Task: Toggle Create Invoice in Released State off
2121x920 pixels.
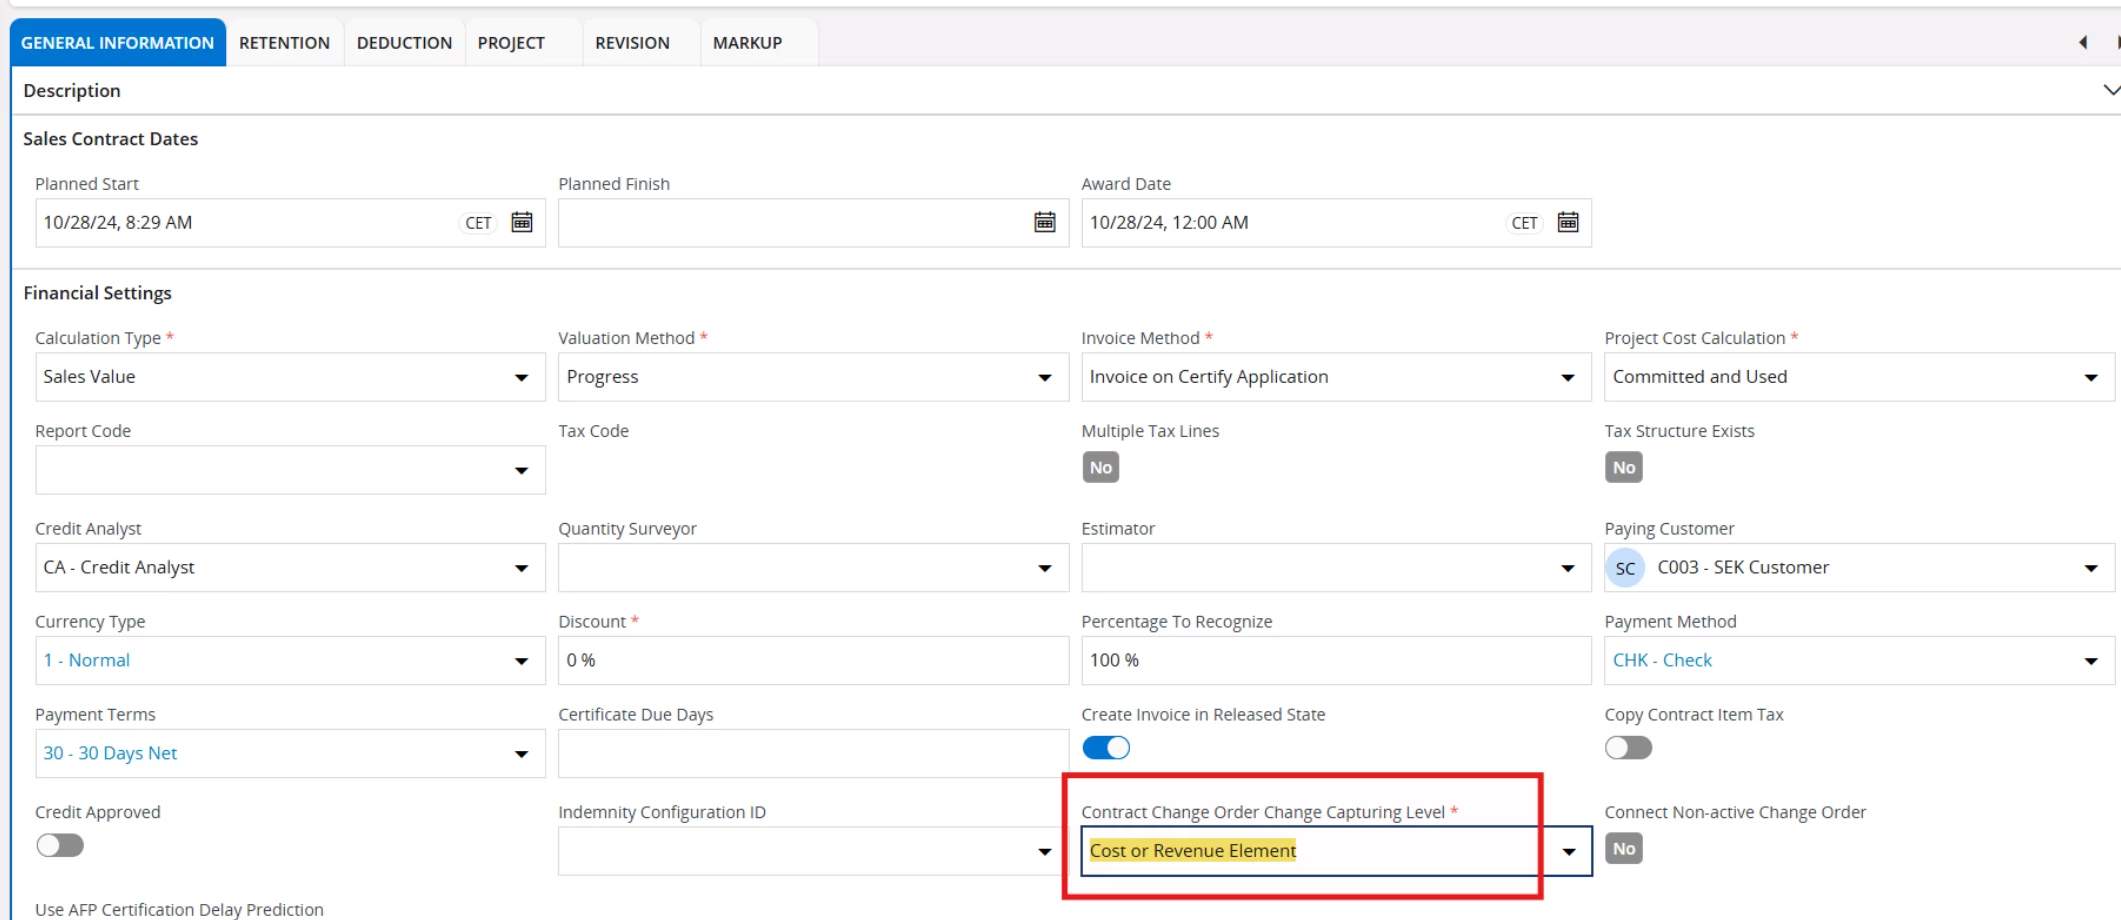Action: (x=1106, y=748)
